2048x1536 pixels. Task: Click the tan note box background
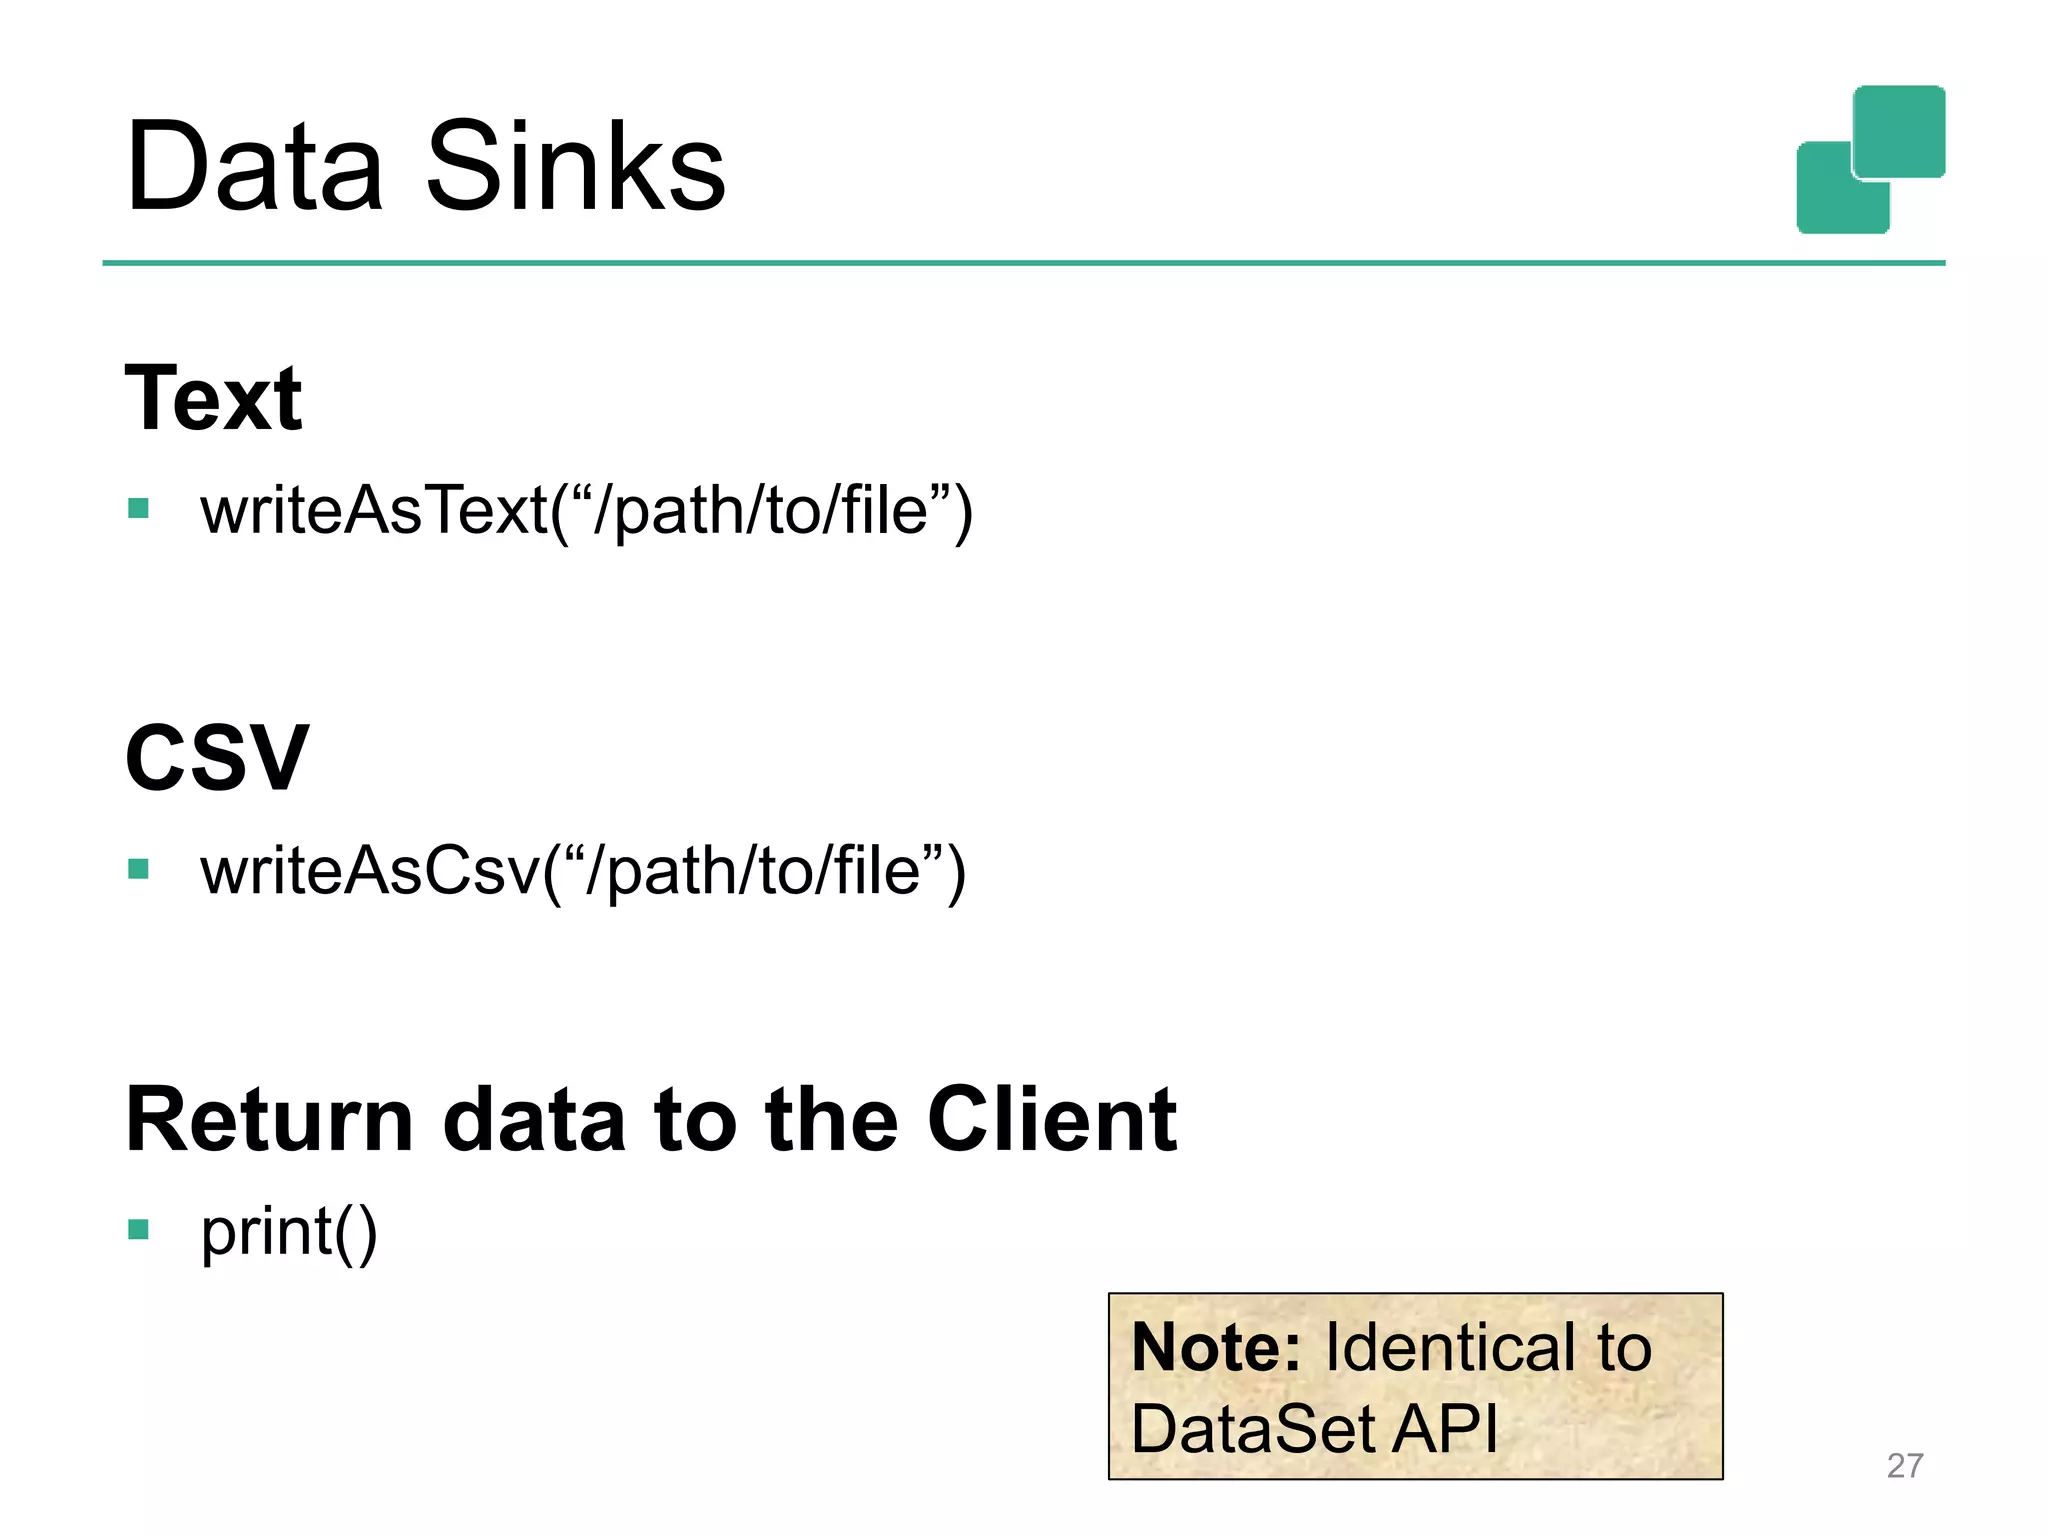point(1620,1435)
